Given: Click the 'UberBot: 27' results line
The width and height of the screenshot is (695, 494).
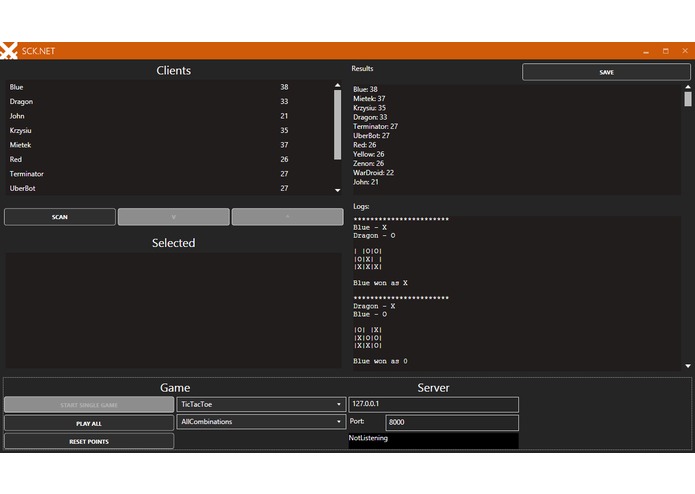Looking at the screenshot, I should [371, 136].
